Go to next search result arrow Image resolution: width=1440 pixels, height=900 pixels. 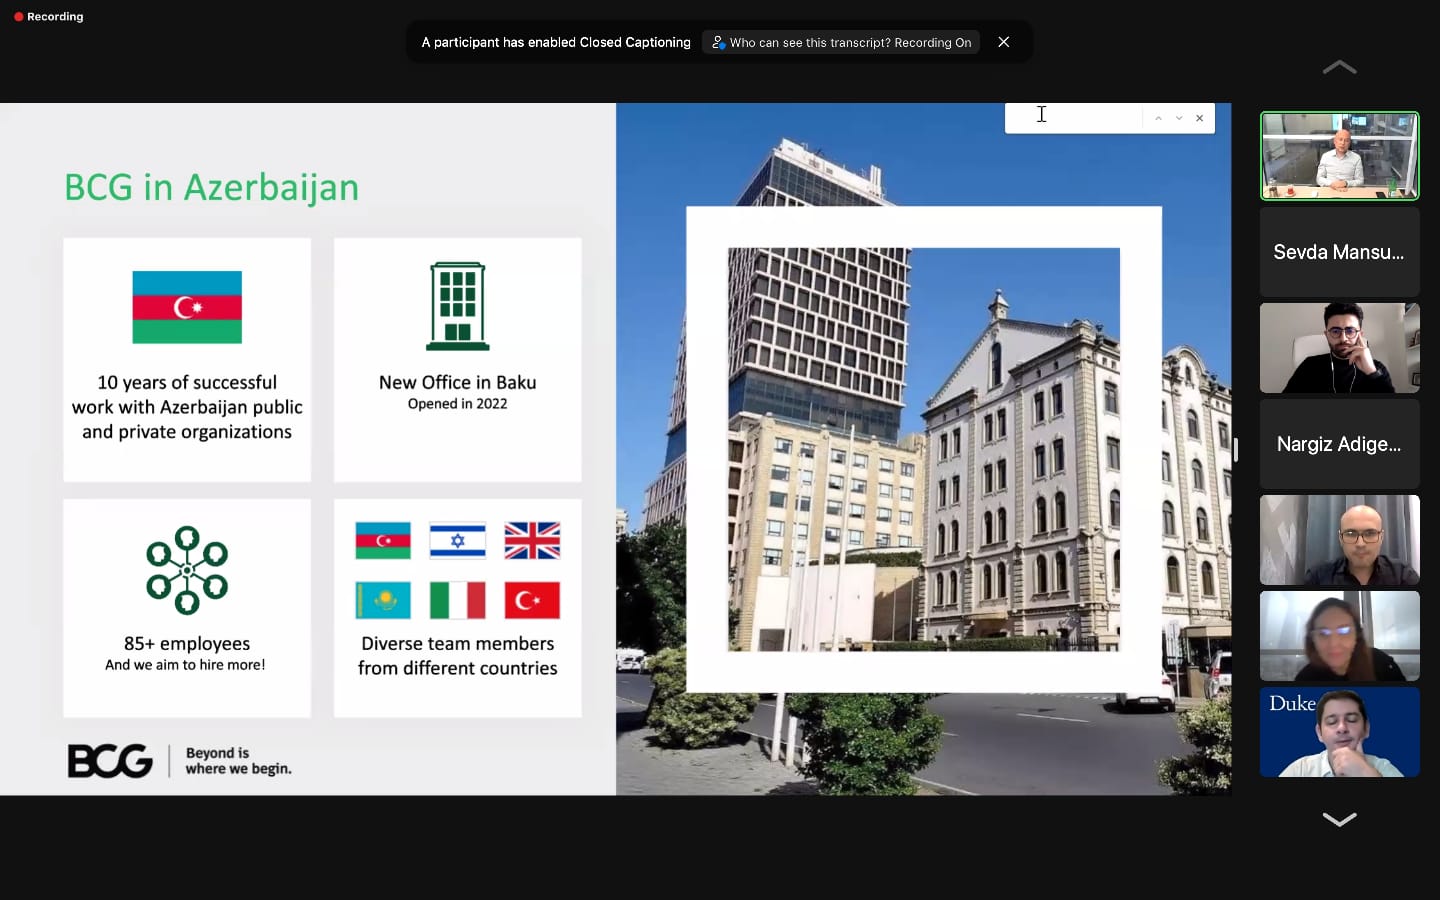[1179, 118]
